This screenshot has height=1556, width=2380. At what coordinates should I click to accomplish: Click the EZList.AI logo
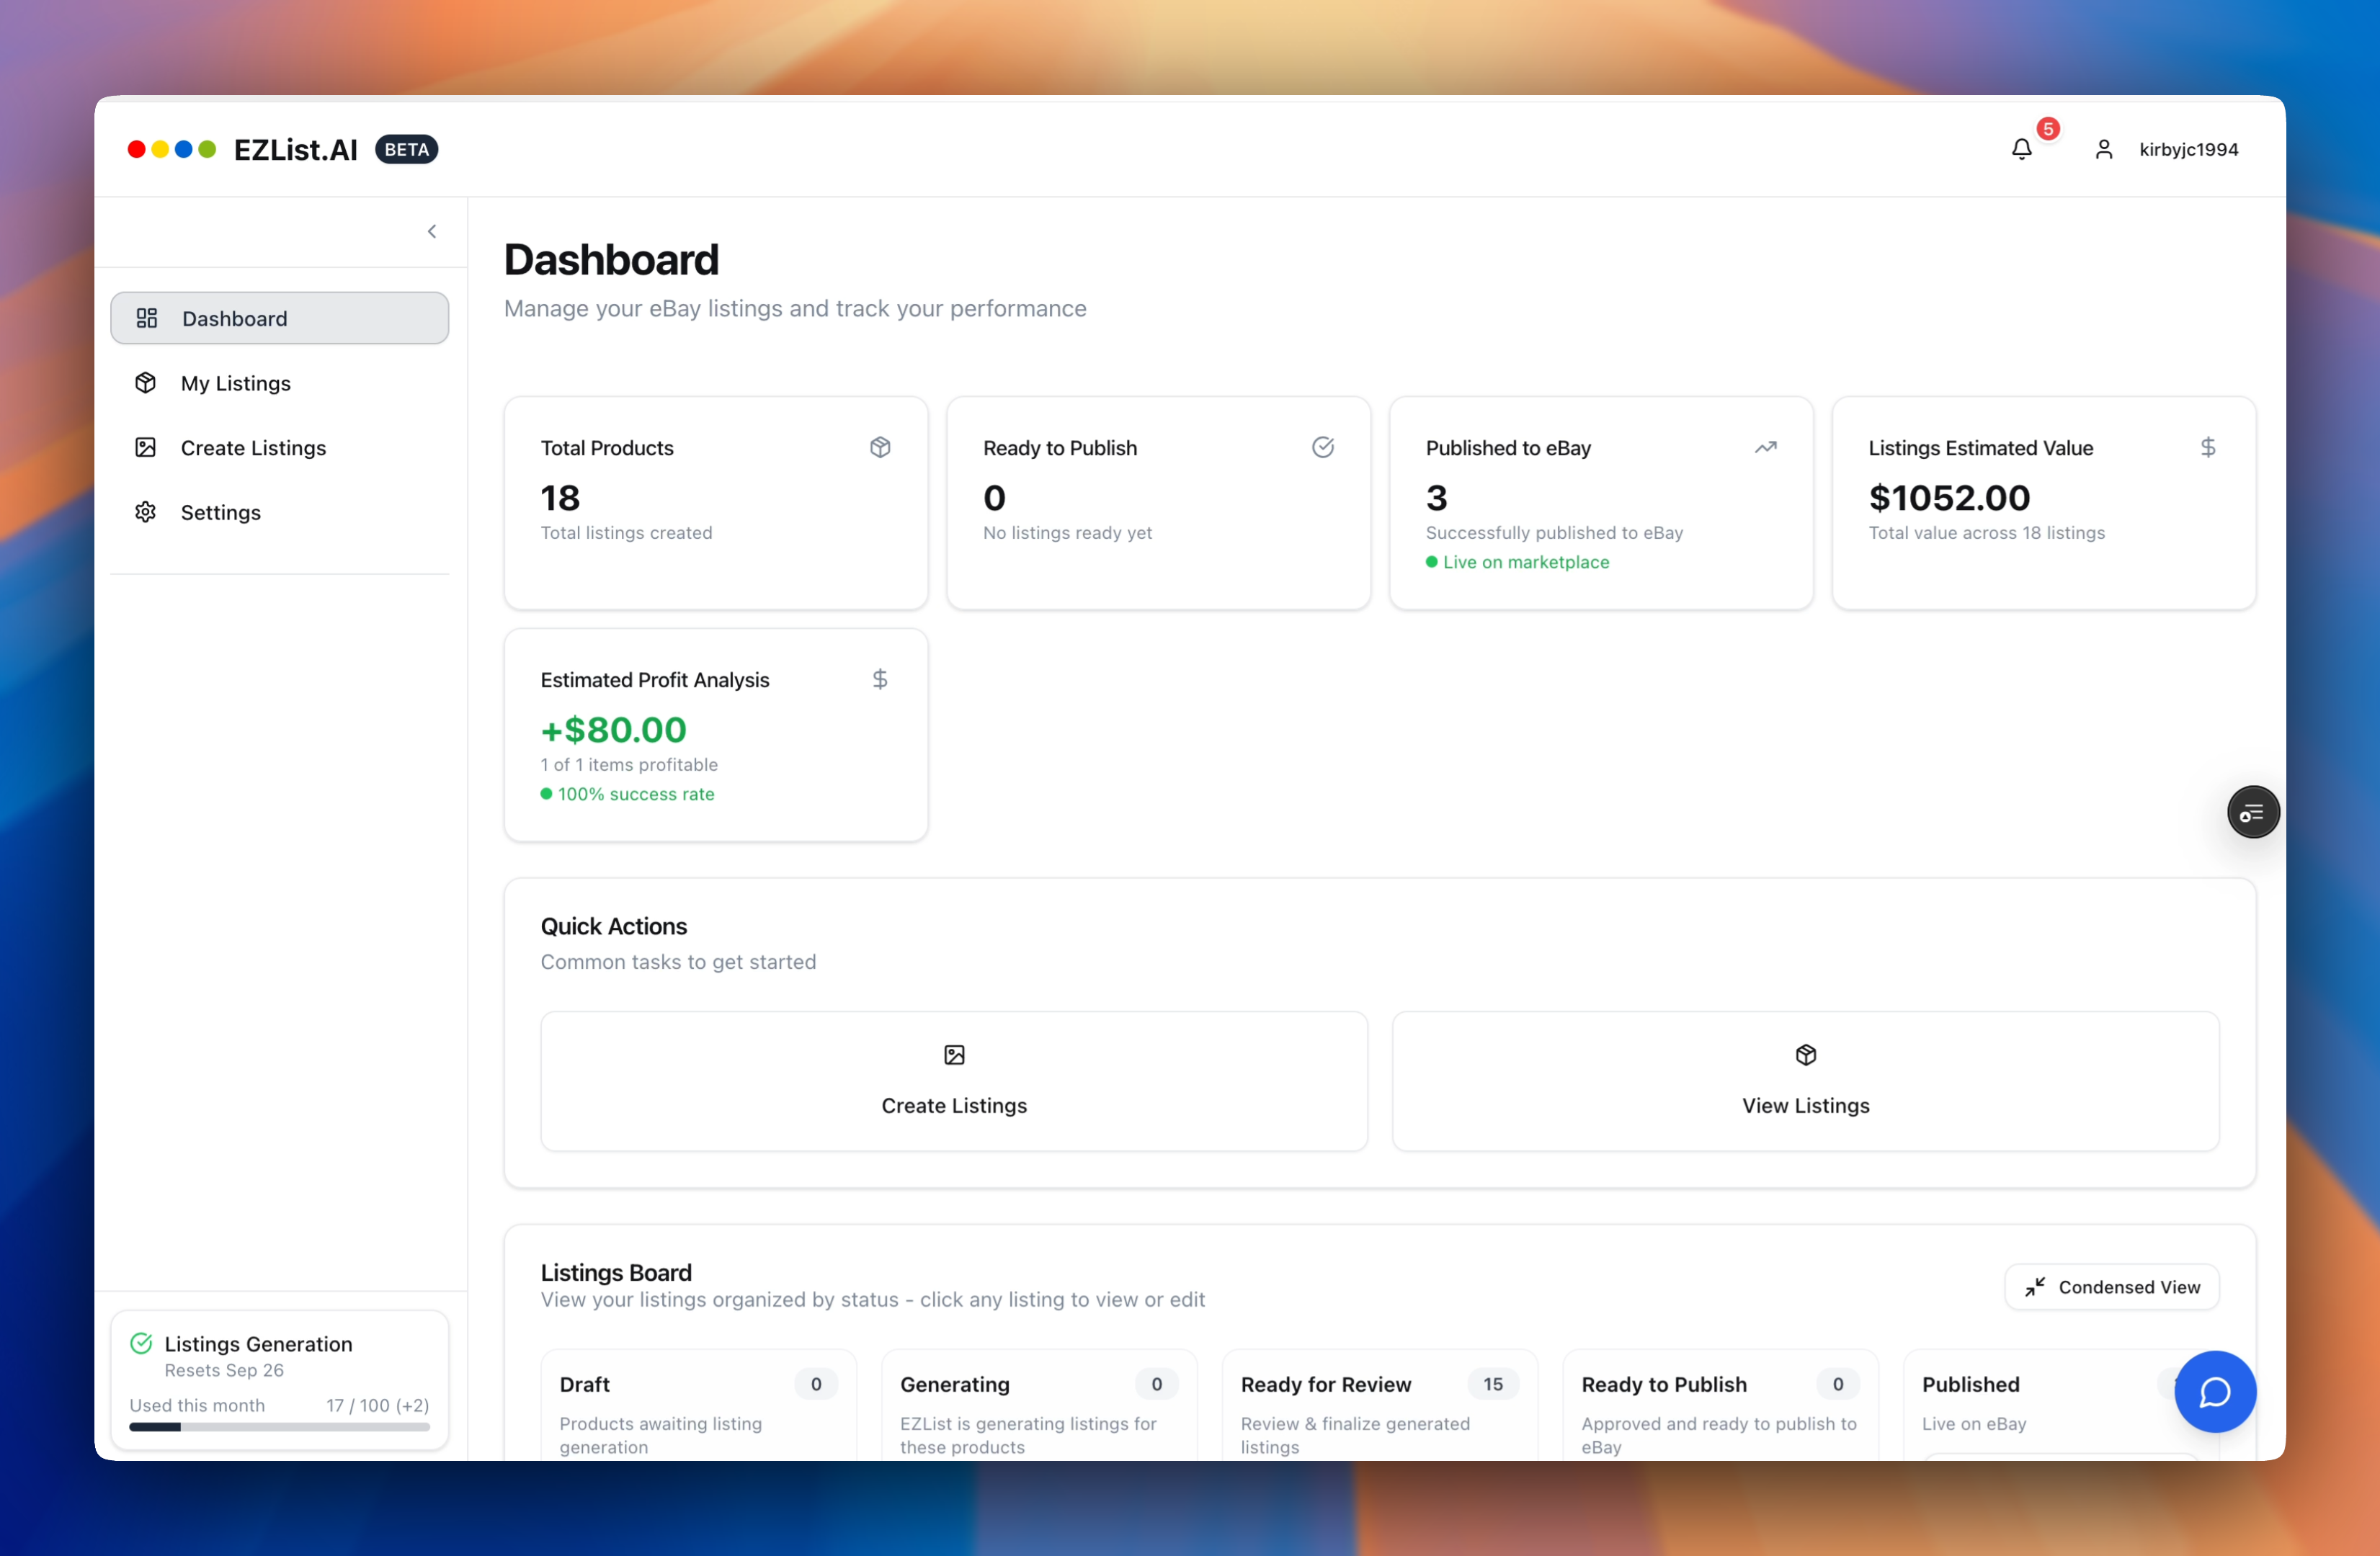coord(295,149)
